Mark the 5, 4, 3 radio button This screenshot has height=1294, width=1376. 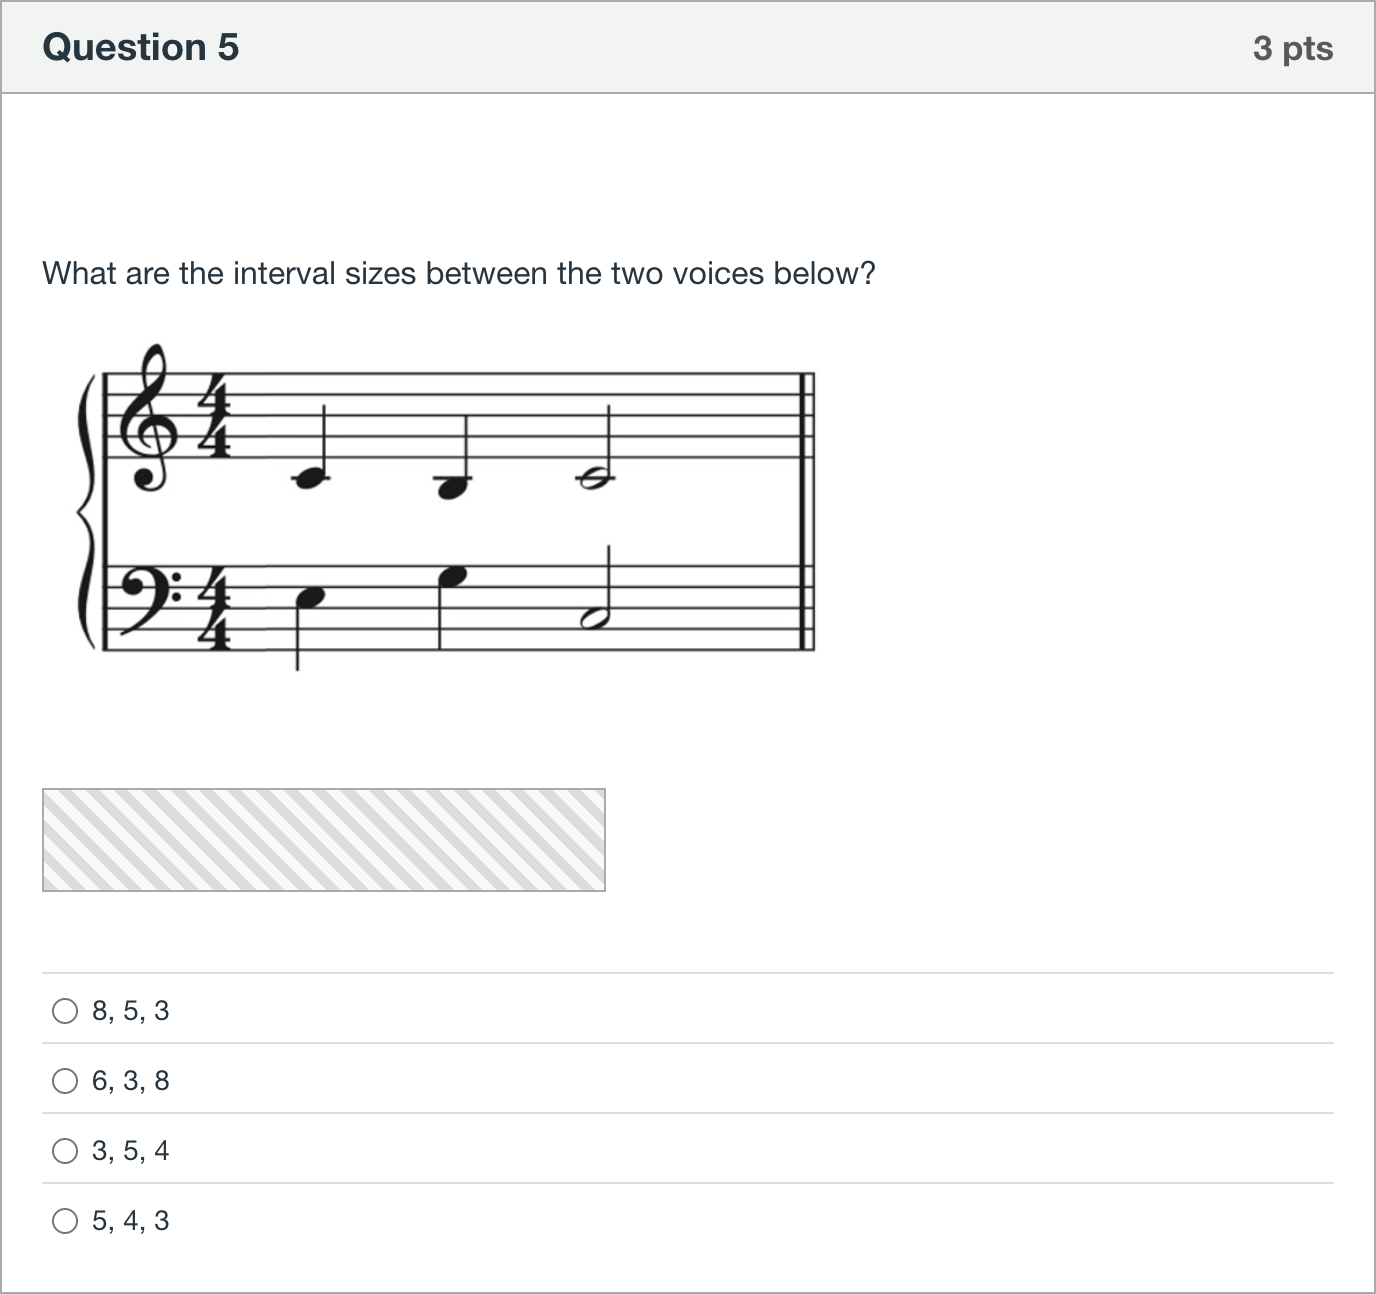click(x=65, y=1221)
